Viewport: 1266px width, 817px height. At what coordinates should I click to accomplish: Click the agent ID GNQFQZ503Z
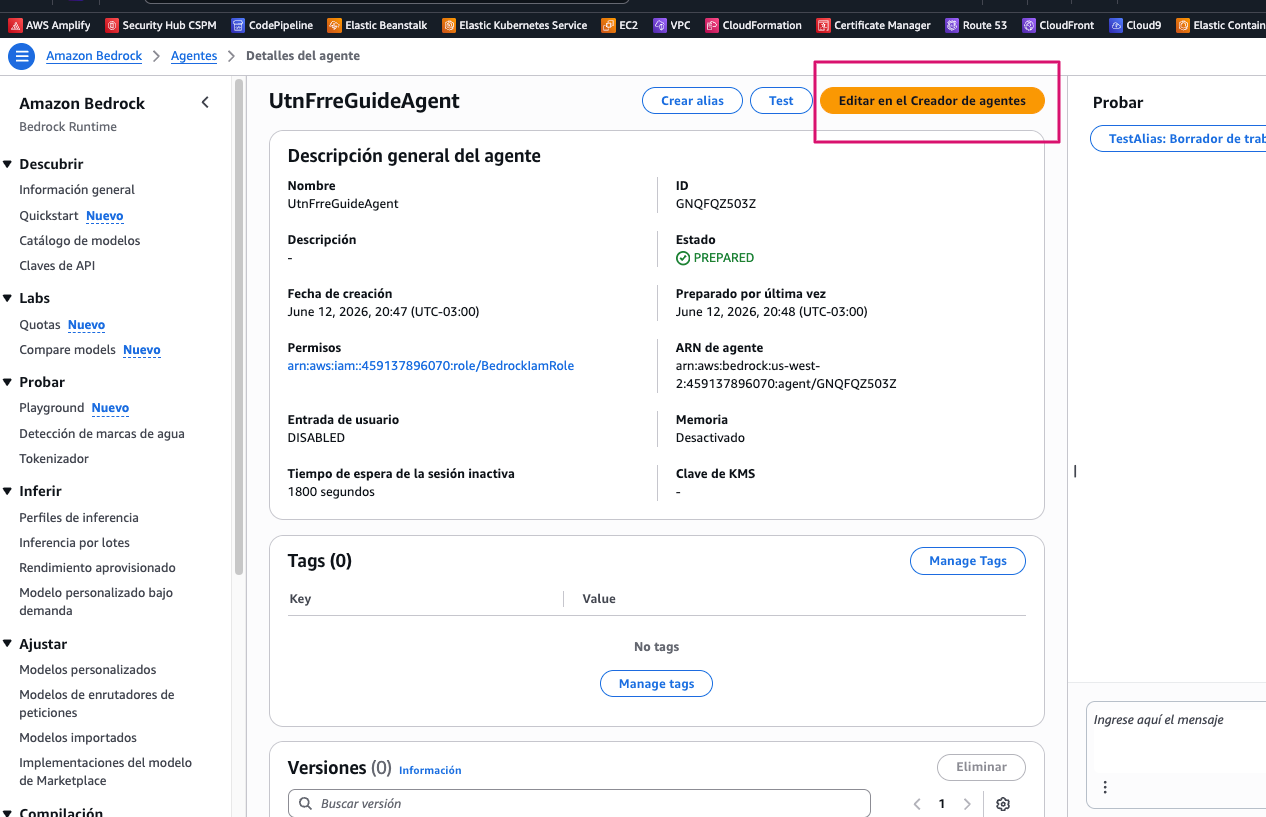click(x=716, y=204)
